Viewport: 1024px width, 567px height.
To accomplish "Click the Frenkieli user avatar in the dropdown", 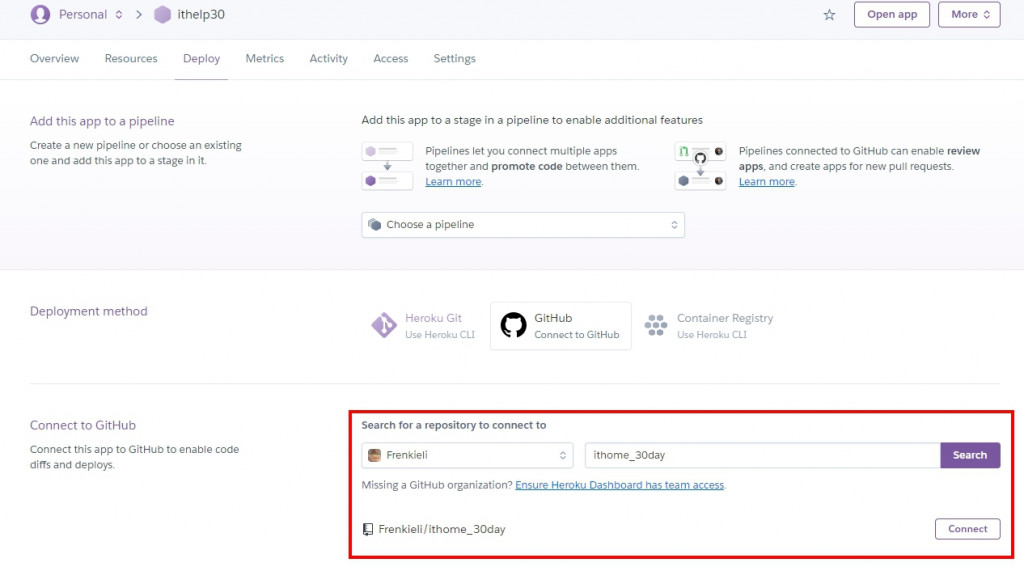I will pyautogui.click(x=374, y=455).
